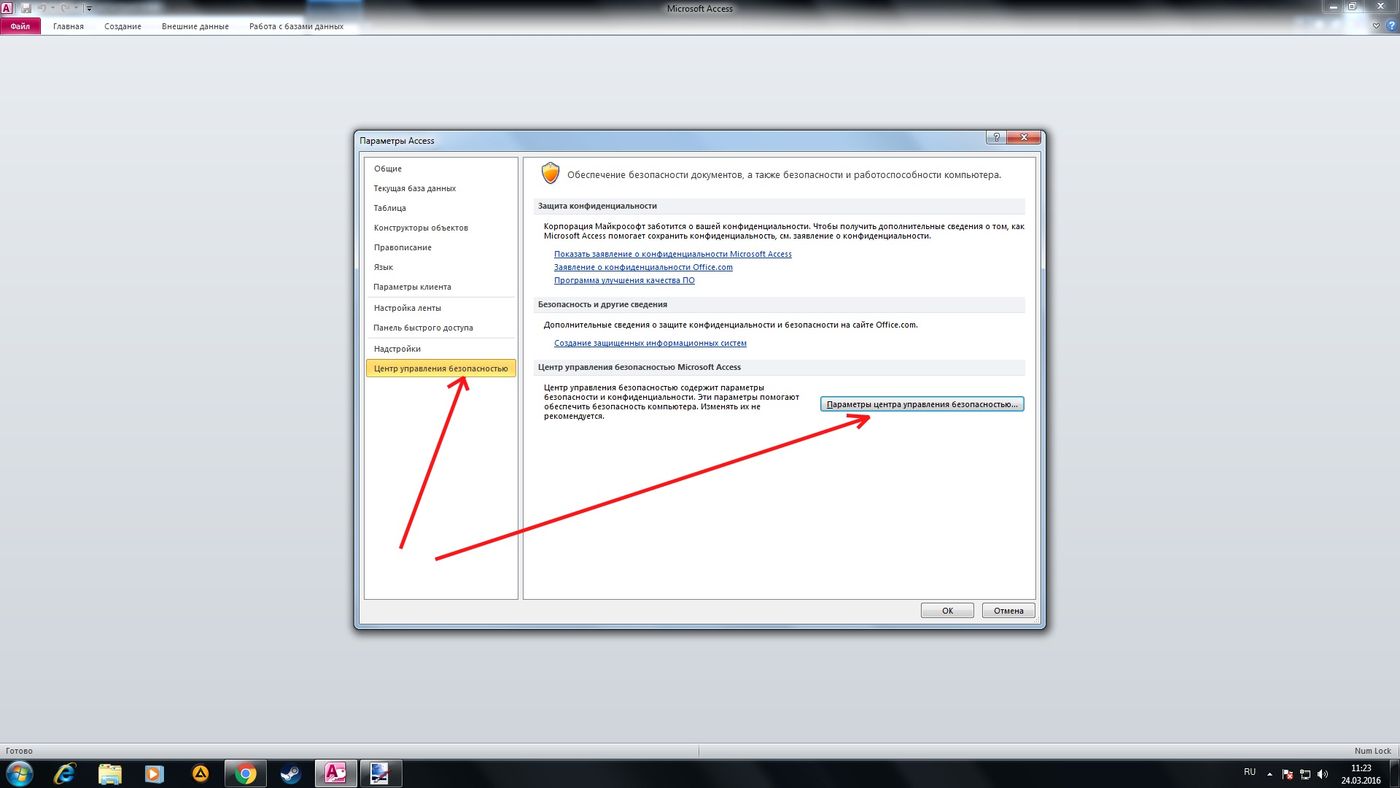The height and width of the screenshot is (788, 1400).
Task: Switch to the Главная ribbon tab
Action: coord(68,26)
